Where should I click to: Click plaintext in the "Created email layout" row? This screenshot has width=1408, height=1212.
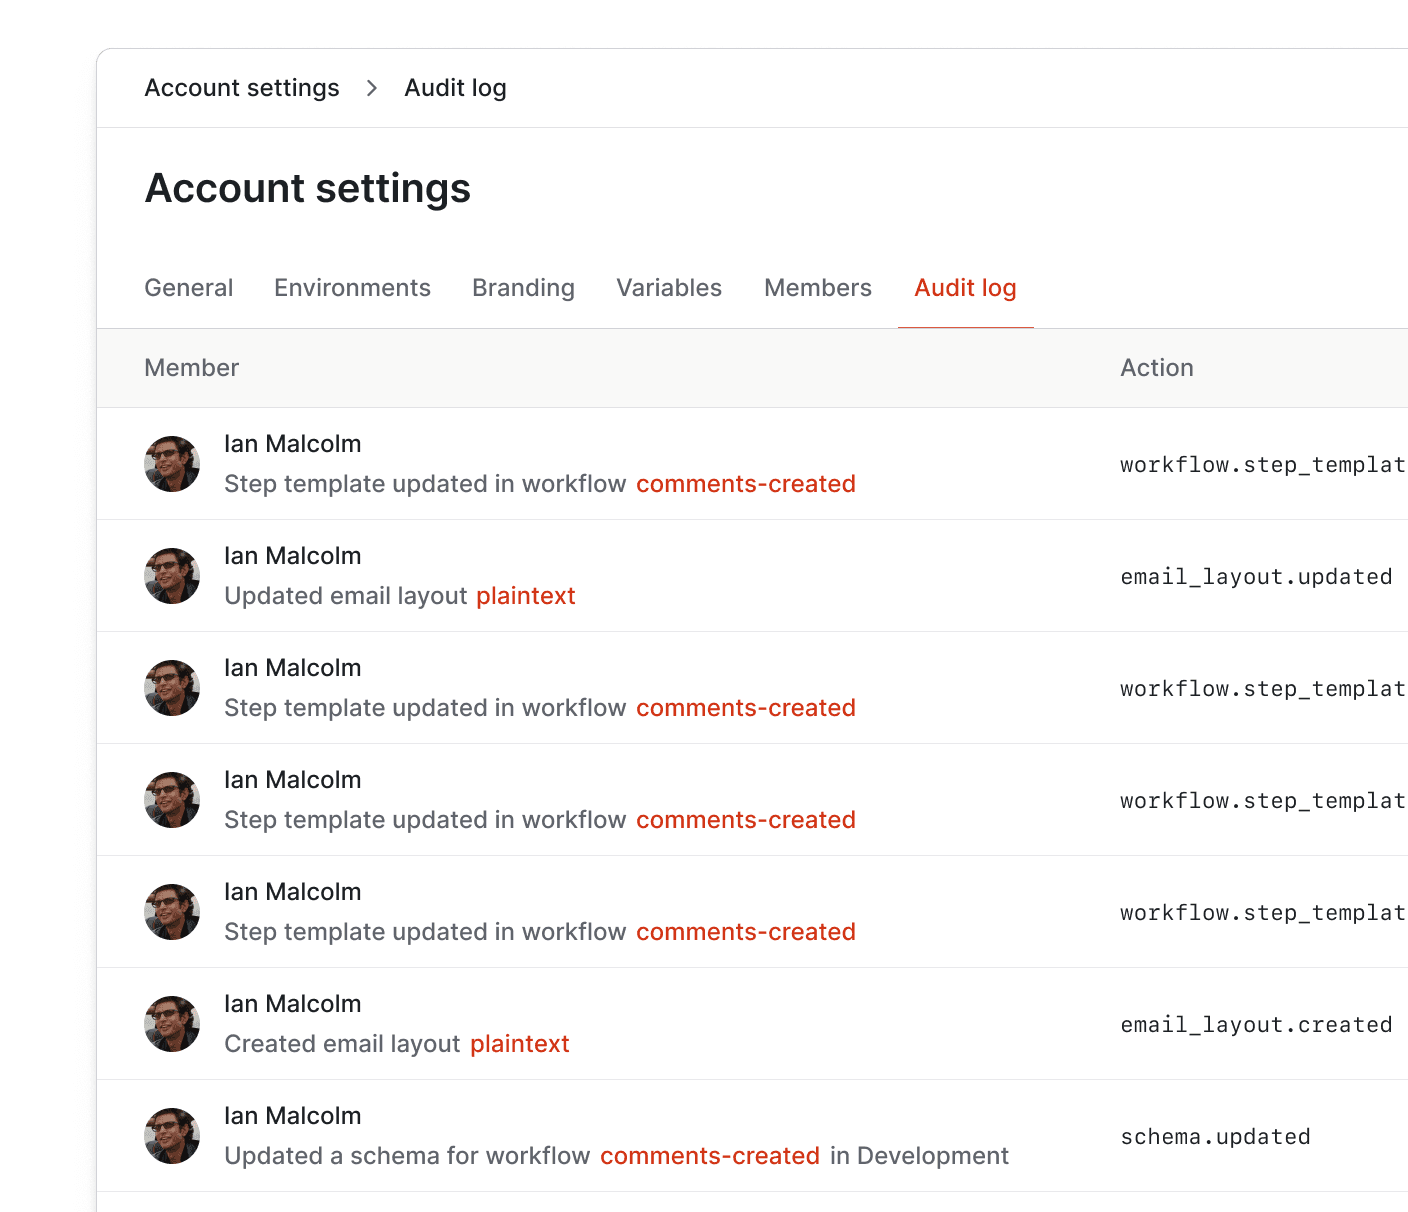point(519,1044)
